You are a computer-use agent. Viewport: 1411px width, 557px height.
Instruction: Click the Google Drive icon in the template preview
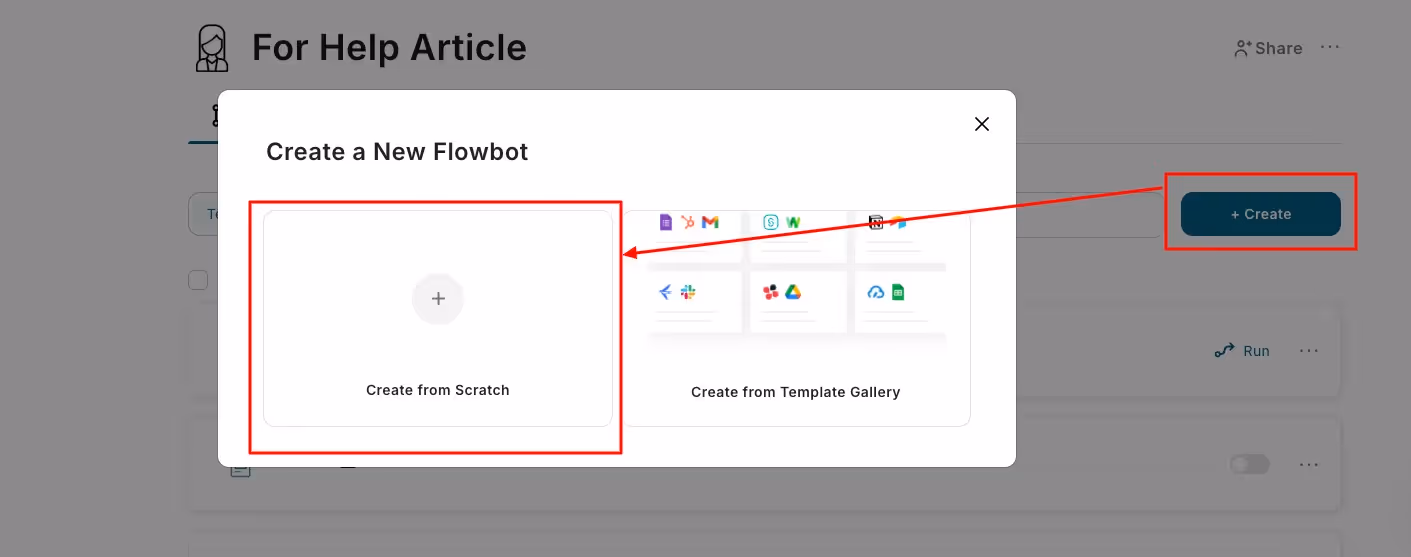(x=792, y=292)
